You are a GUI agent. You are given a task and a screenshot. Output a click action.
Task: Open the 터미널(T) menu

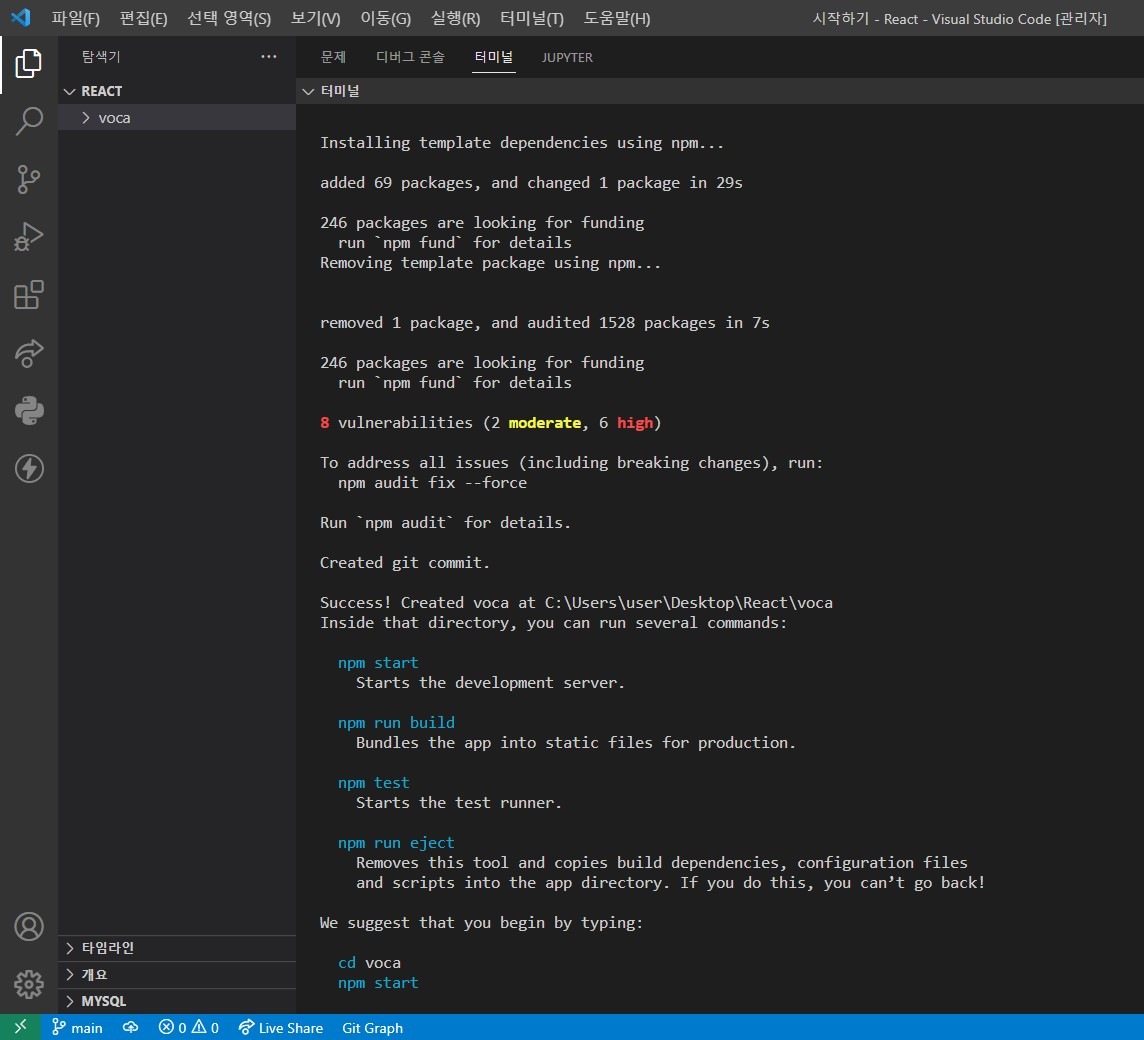532,18
